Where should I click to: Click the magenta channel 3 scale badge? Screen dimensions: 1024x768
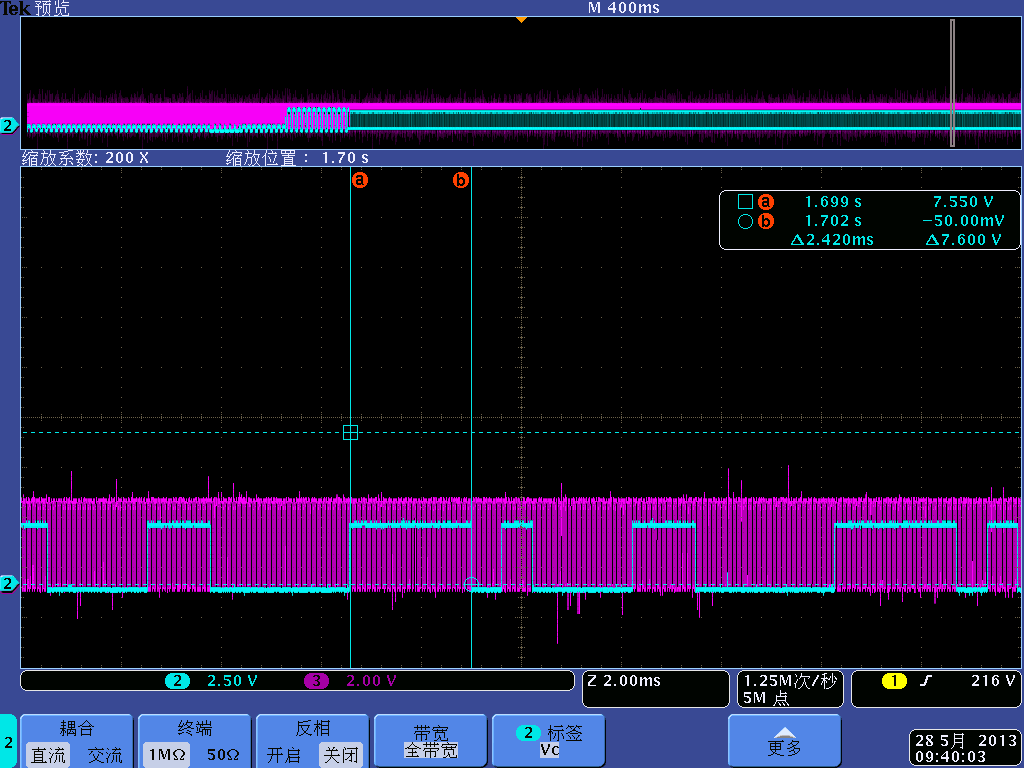[315, 681]
